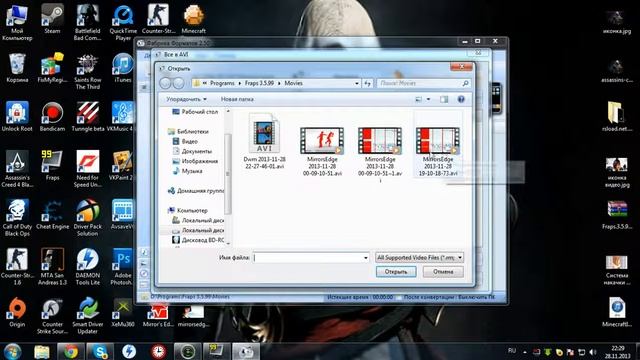Click the Windows Start button
The image size is (640, 360).
[13, 351]
